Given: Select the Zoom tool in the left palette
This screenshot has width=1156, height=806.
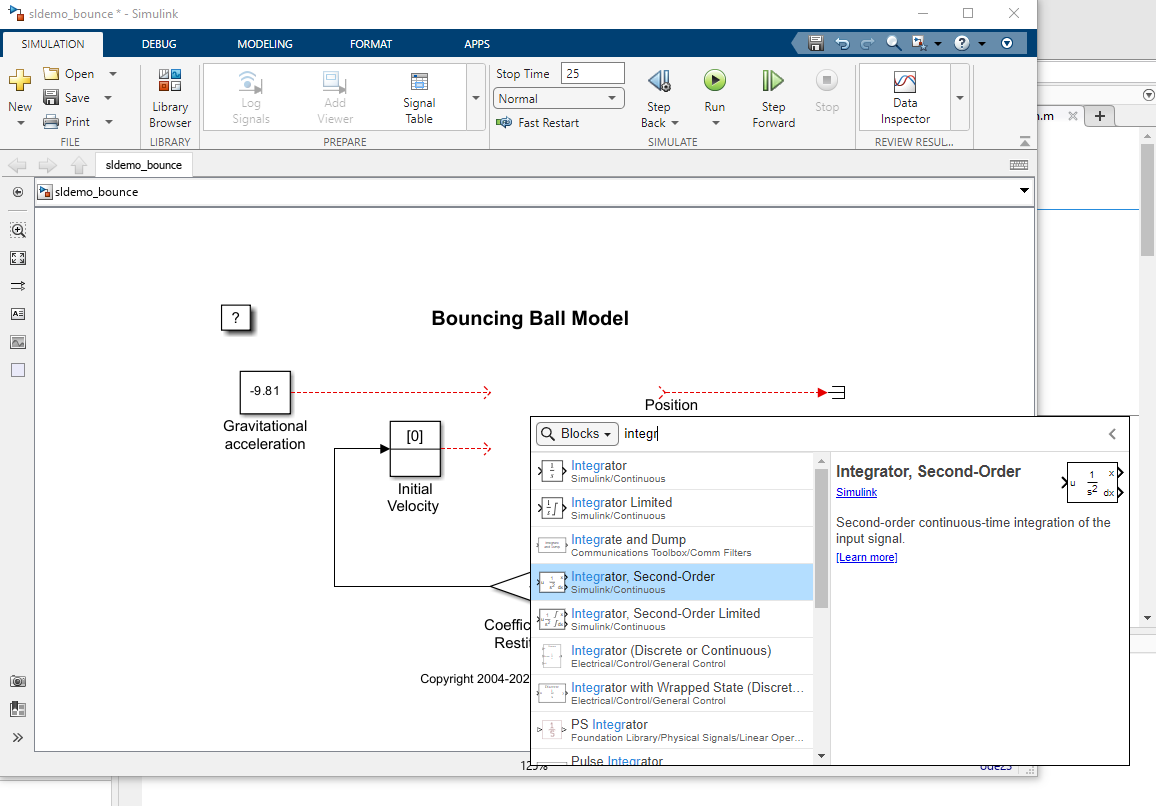Looking at the screenshot, I should click(x=18, y=230).
